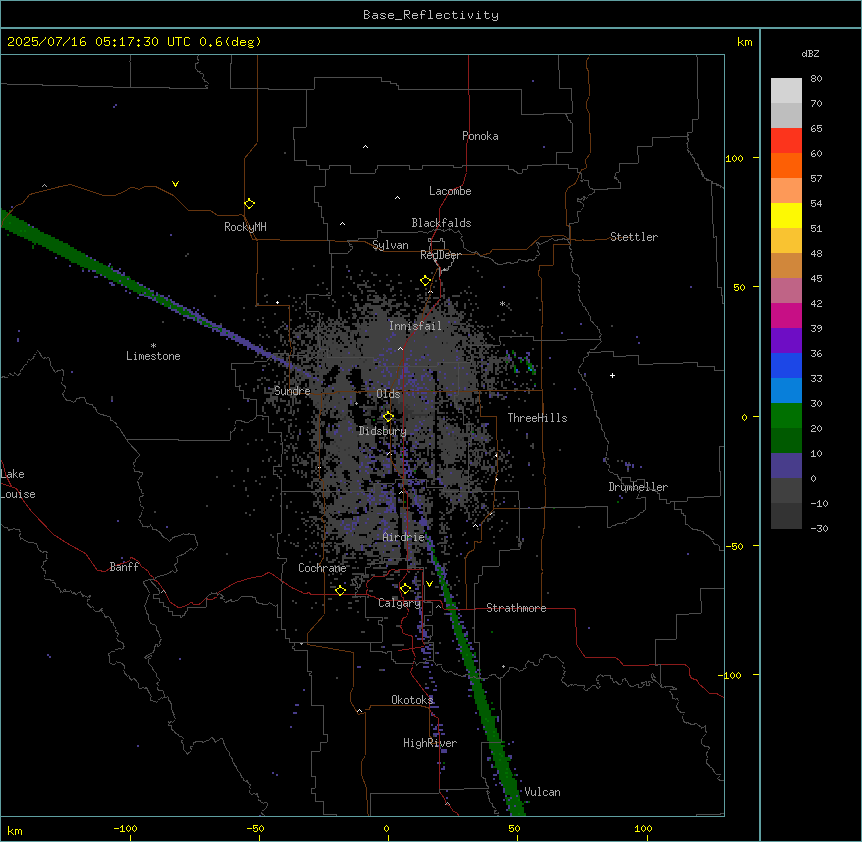Screen dimensions: 862x842
Task: Click the Calgary label
Action: 400,603
